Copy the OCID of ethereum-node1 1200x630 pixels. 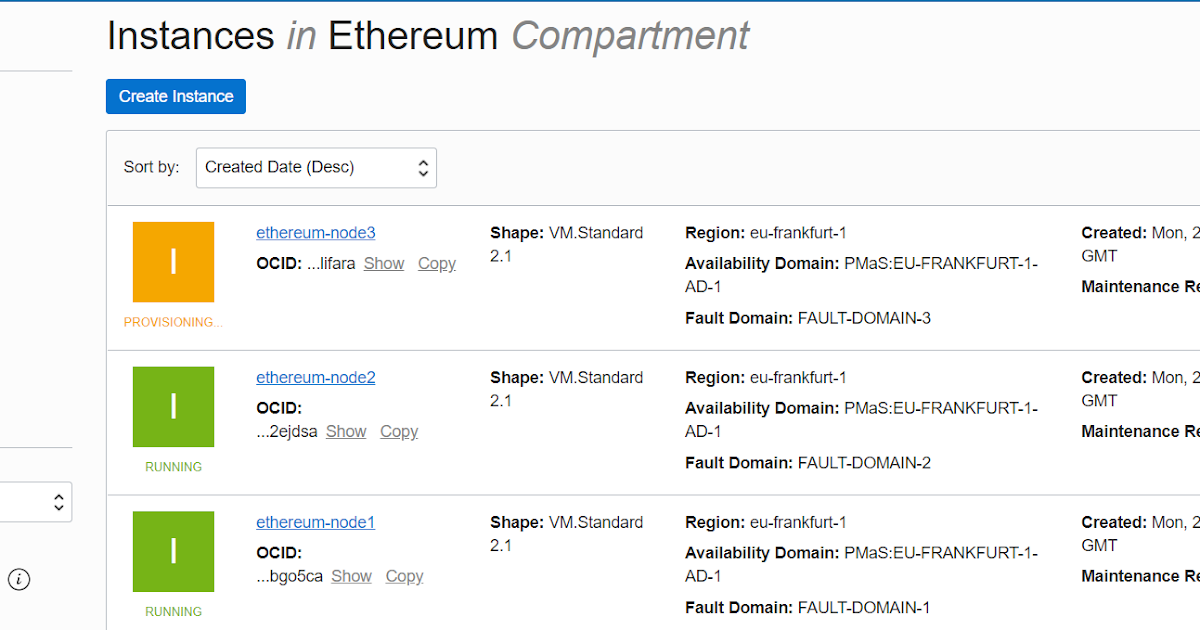coord(404,577)
